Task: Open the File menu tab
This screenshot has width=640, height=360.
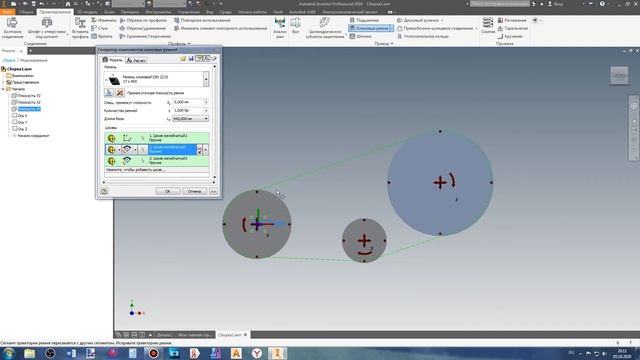Action: point(7,12)
